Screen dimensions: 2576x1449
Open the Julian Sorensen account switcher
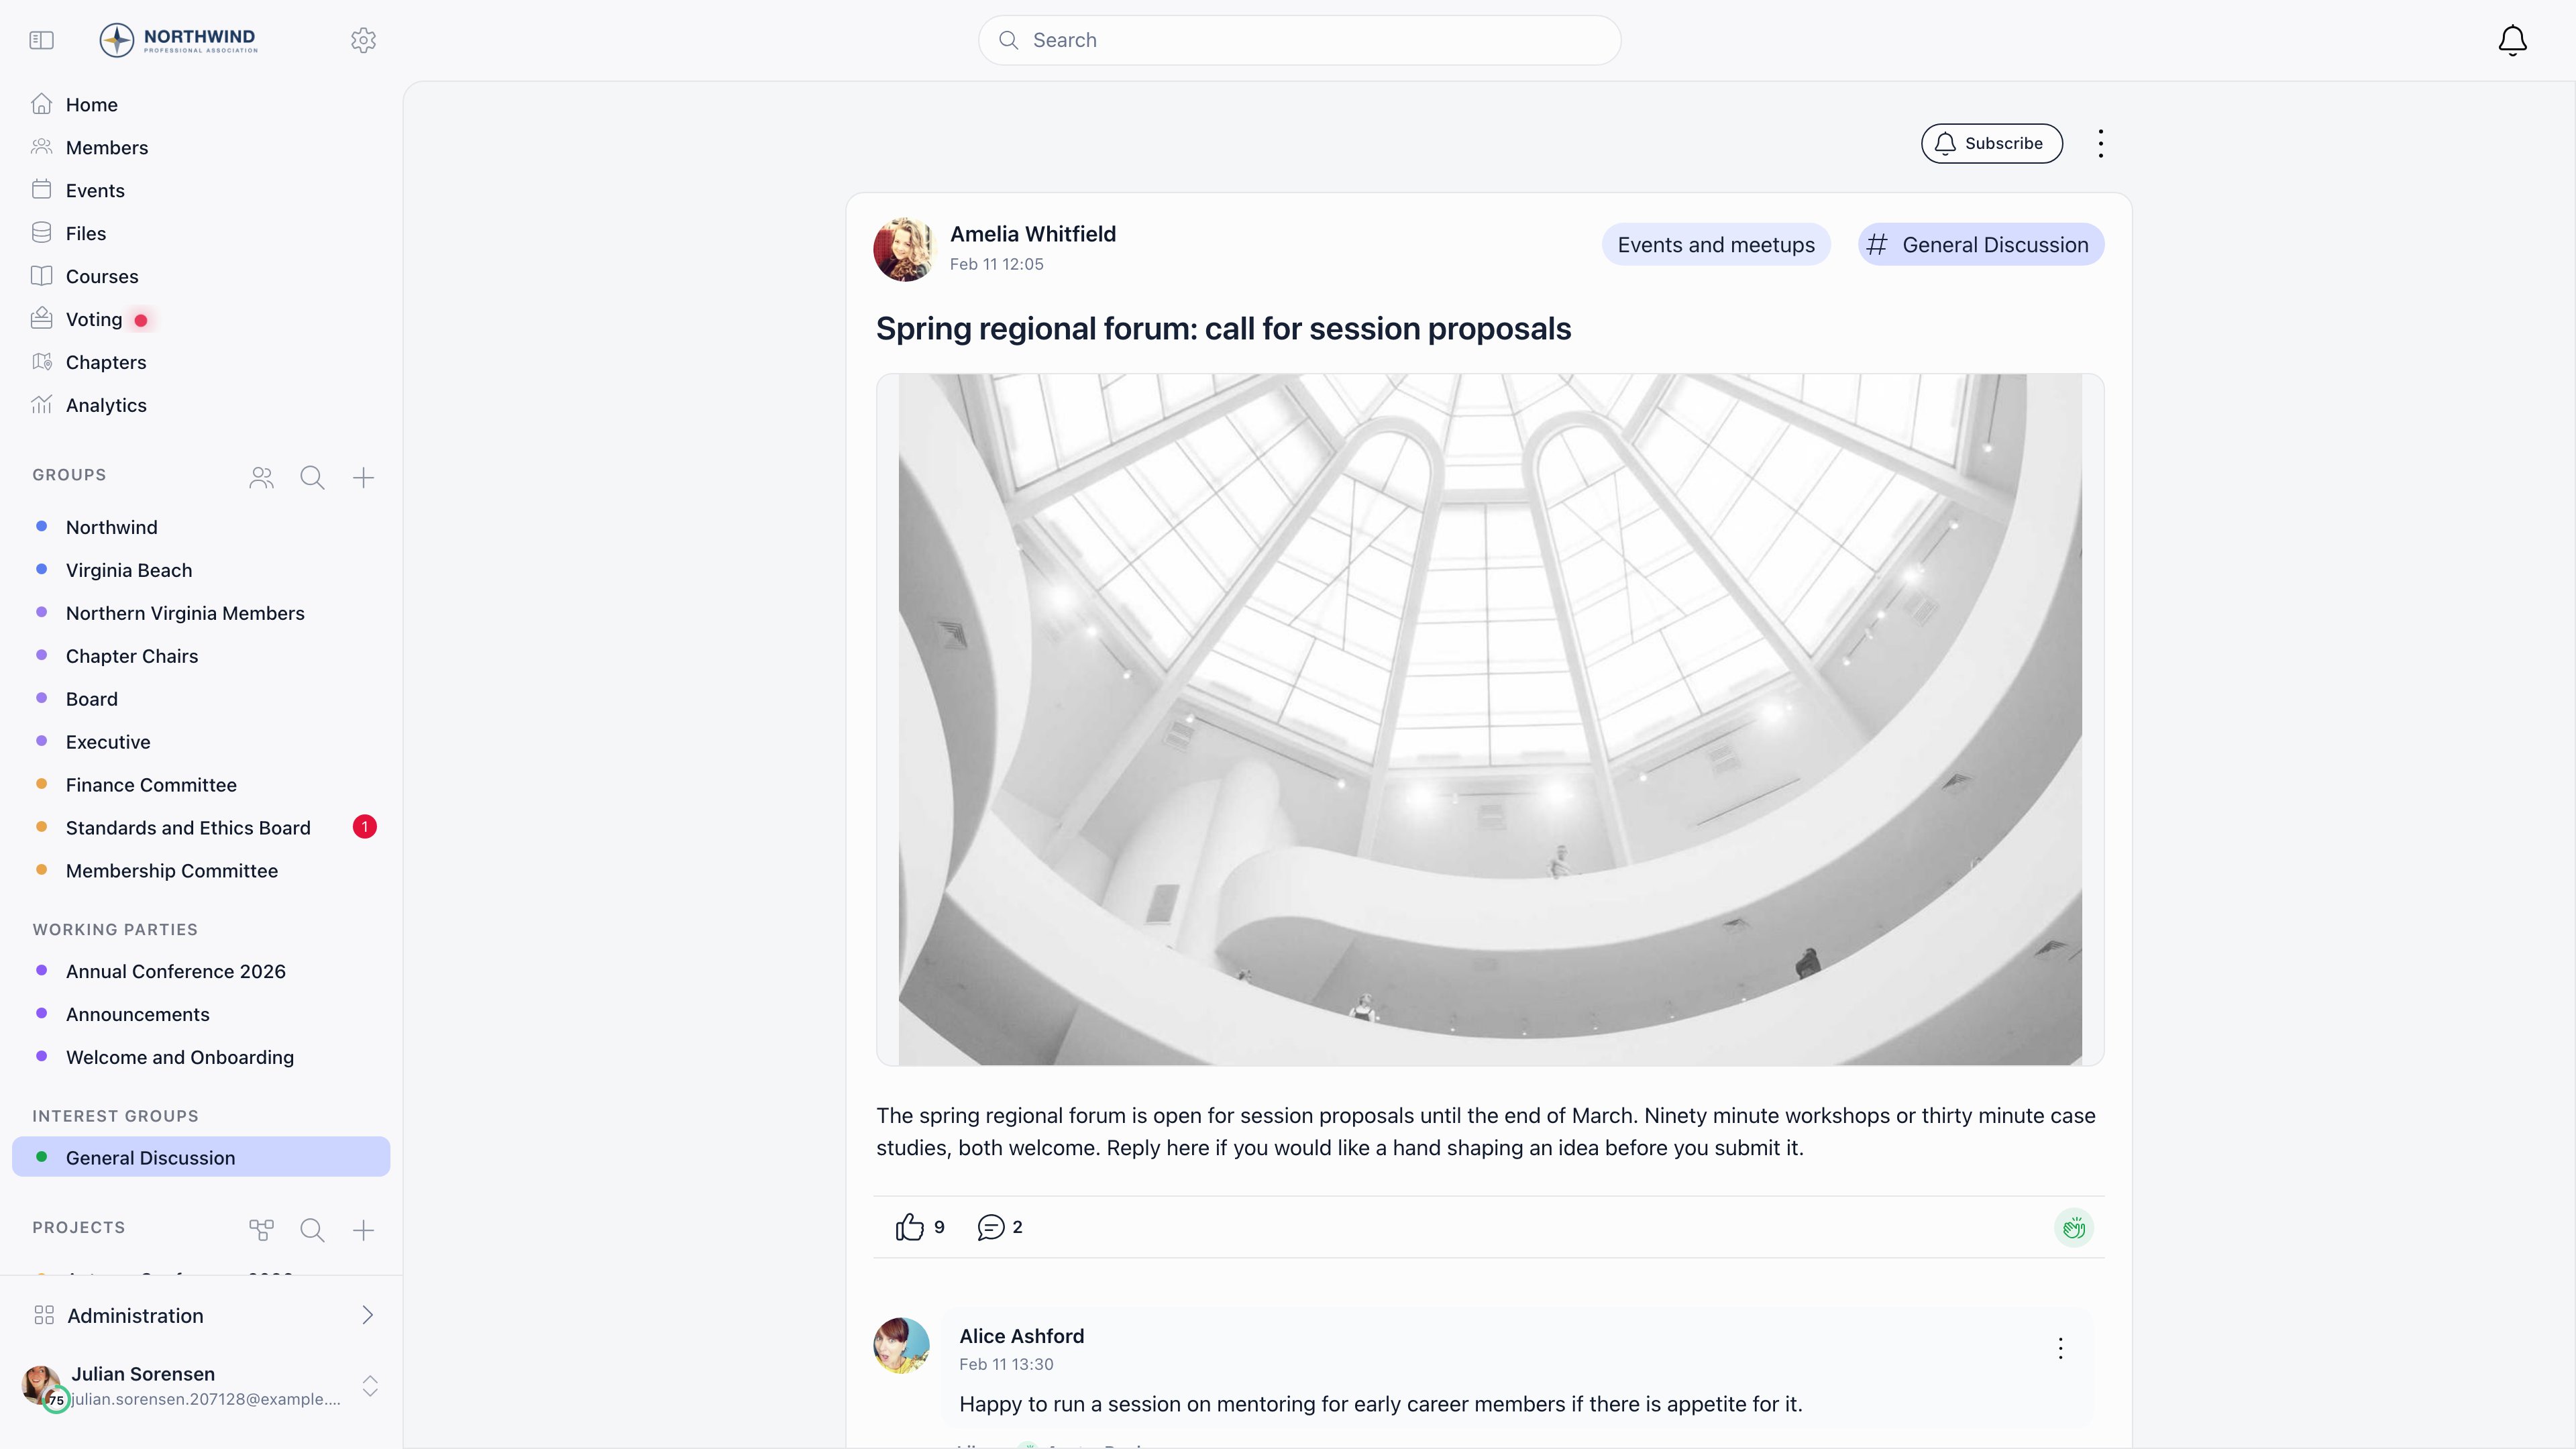coord(370,1386)
